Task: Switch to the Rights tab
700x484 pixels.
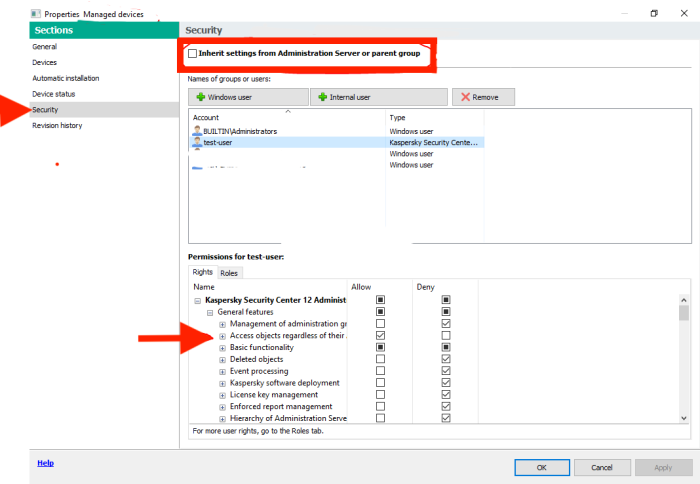Action: tap(202, 272)
